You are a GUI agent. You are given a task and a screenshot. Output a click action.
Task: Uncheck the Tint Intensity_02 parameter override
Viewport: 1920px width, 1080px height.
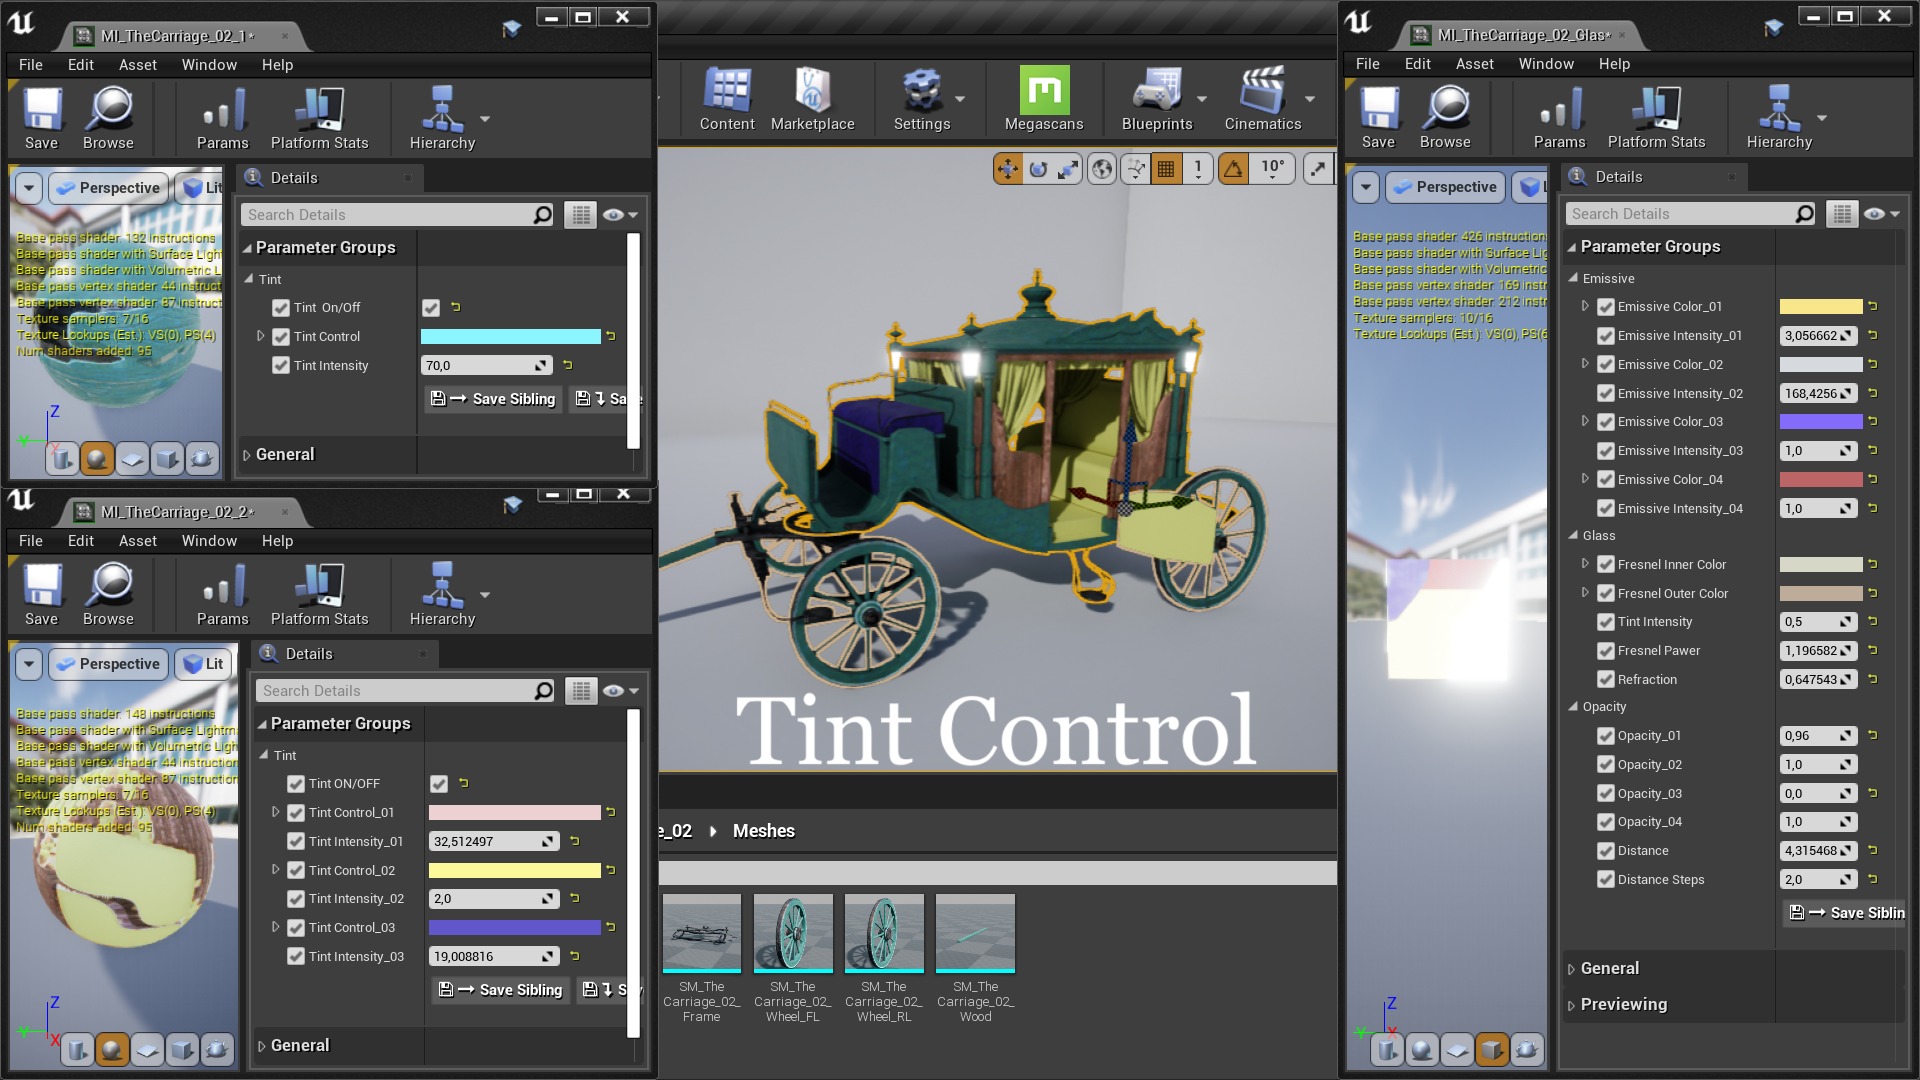(x=296, y=899)
